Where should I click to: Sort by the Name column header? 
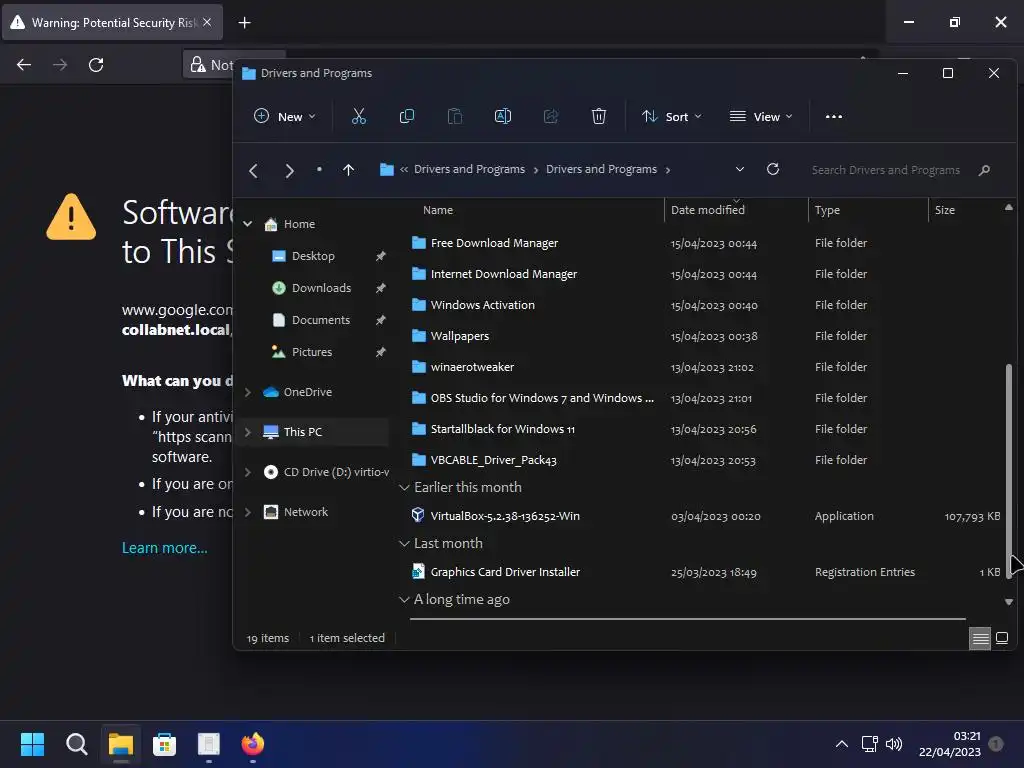(438, 210)
